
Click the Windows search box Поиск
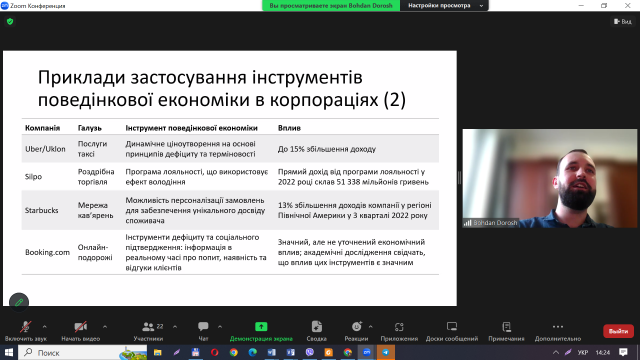tap(83, 353)
